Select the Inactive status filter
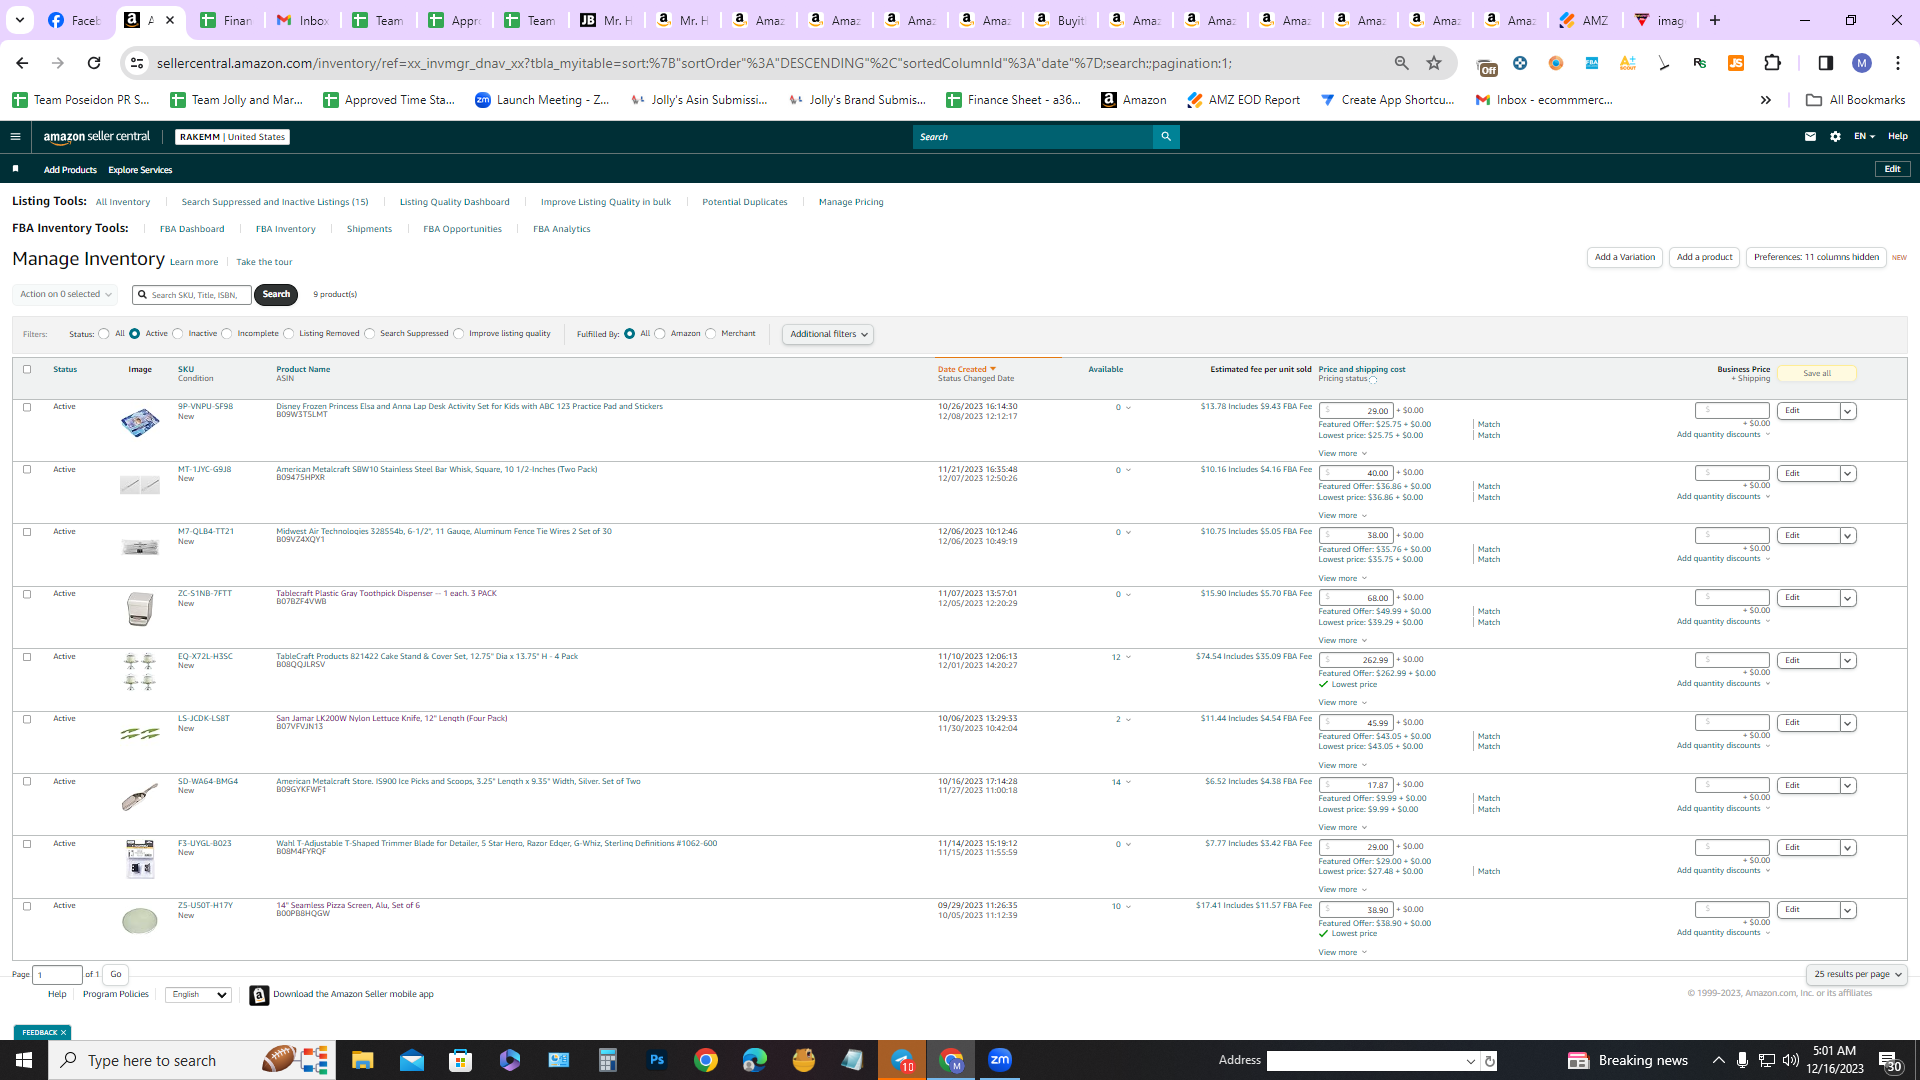1920x1080 pixels. coord(178,334)
